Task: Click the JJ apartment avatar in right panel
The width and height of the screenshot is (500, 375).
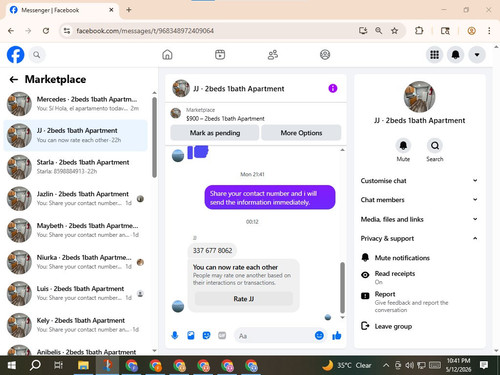Action: pos(419,97)
